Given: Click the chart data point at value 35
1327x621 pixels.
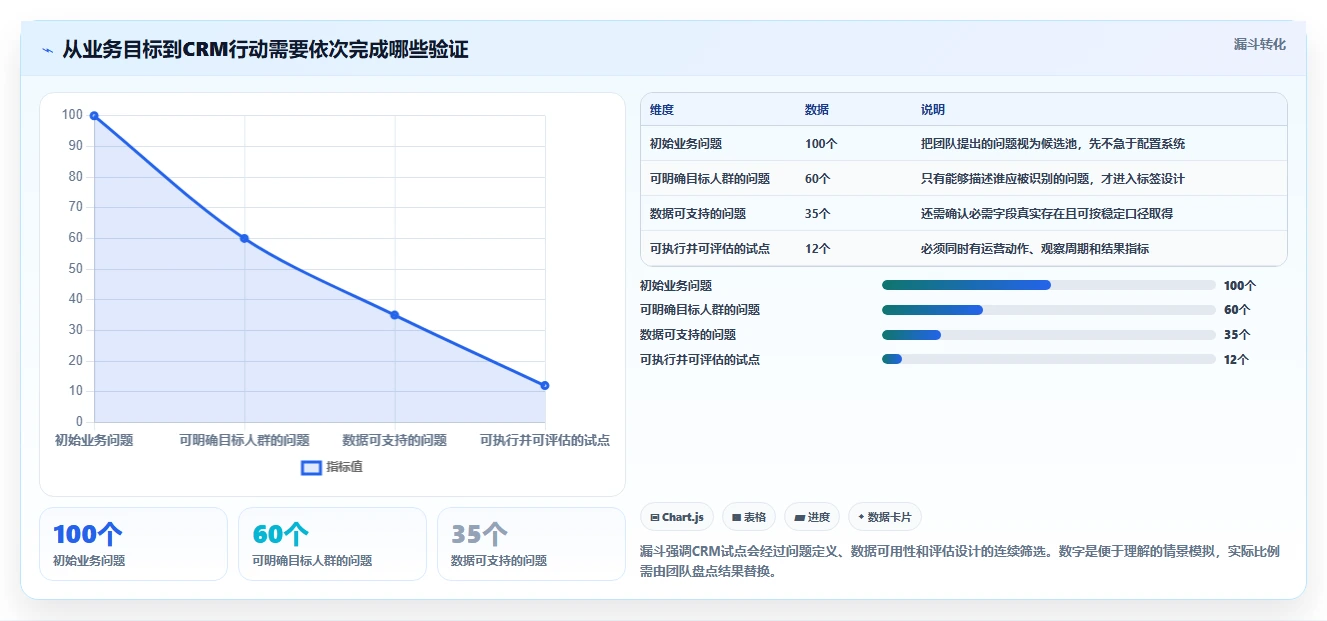Looking at the screenshot, I should click(395, 315).
